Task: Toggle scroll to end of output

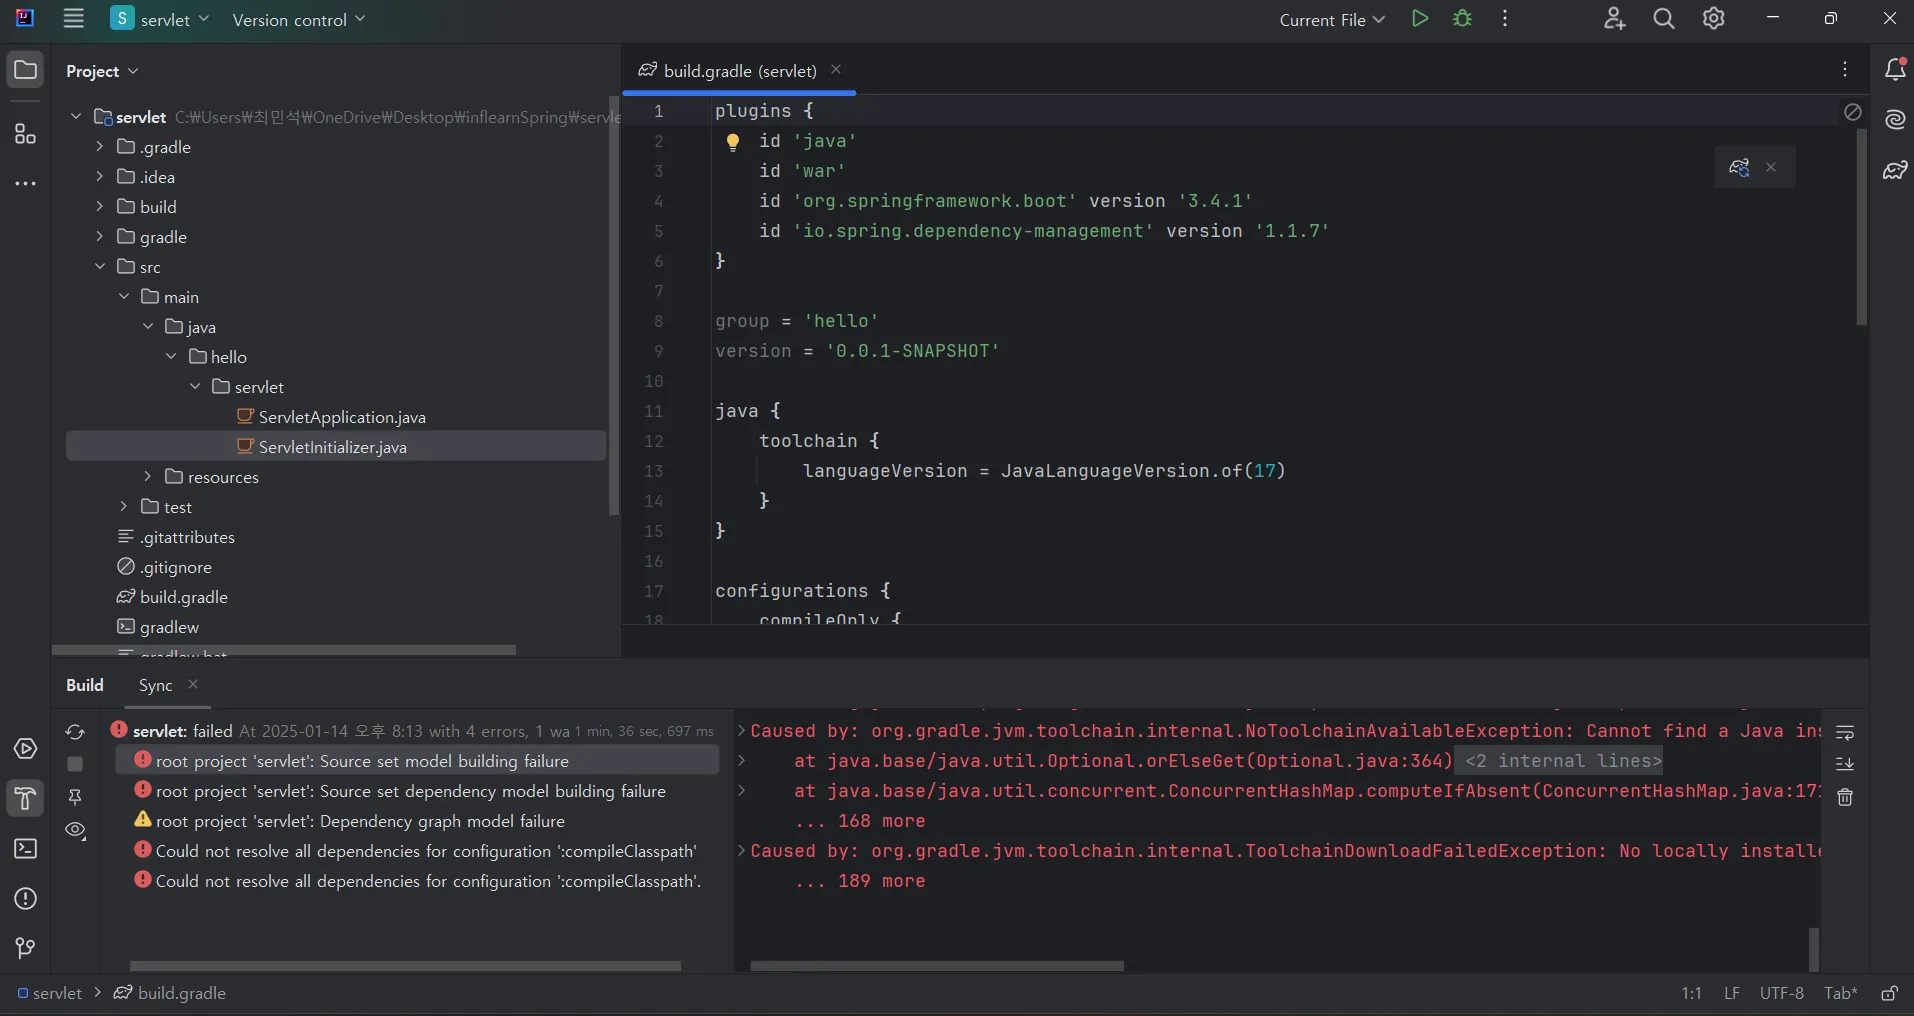Action: 1845,764
